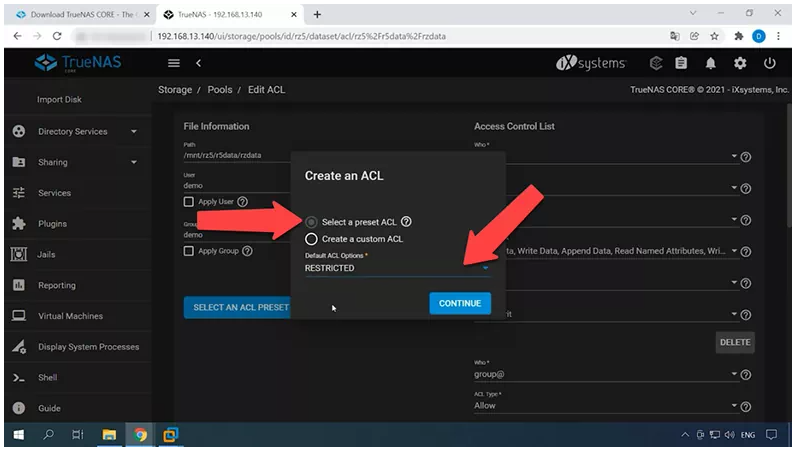The height and width of the screenshot is (451, 796).
Task: Toggle the sidebar hamburger menu
Action: [174, 63]
